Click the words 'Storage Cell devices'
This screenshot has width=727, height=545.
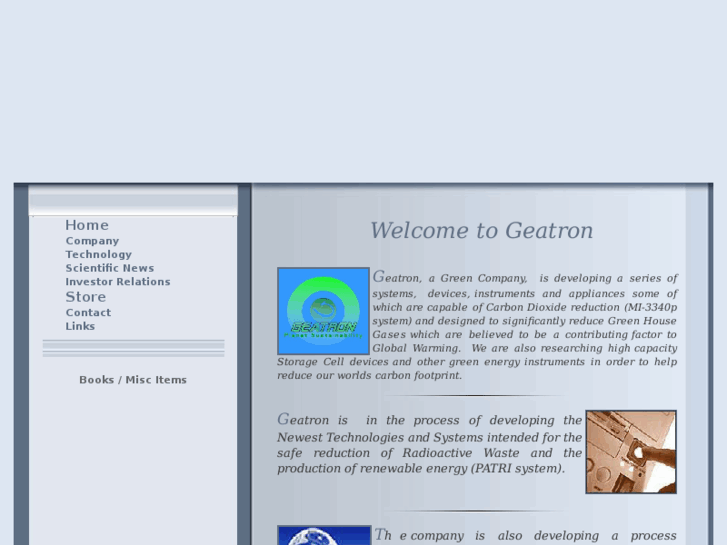333,362
